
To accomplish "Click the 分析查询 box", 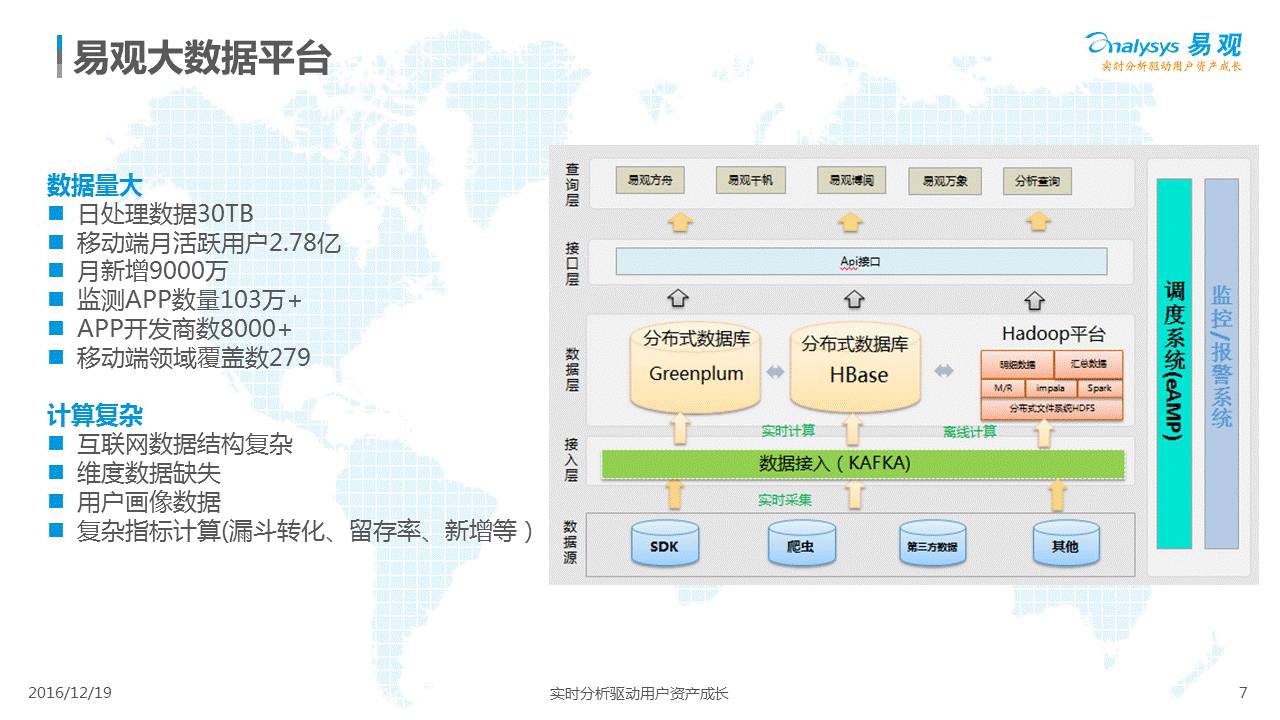I will pos(1037,181).
